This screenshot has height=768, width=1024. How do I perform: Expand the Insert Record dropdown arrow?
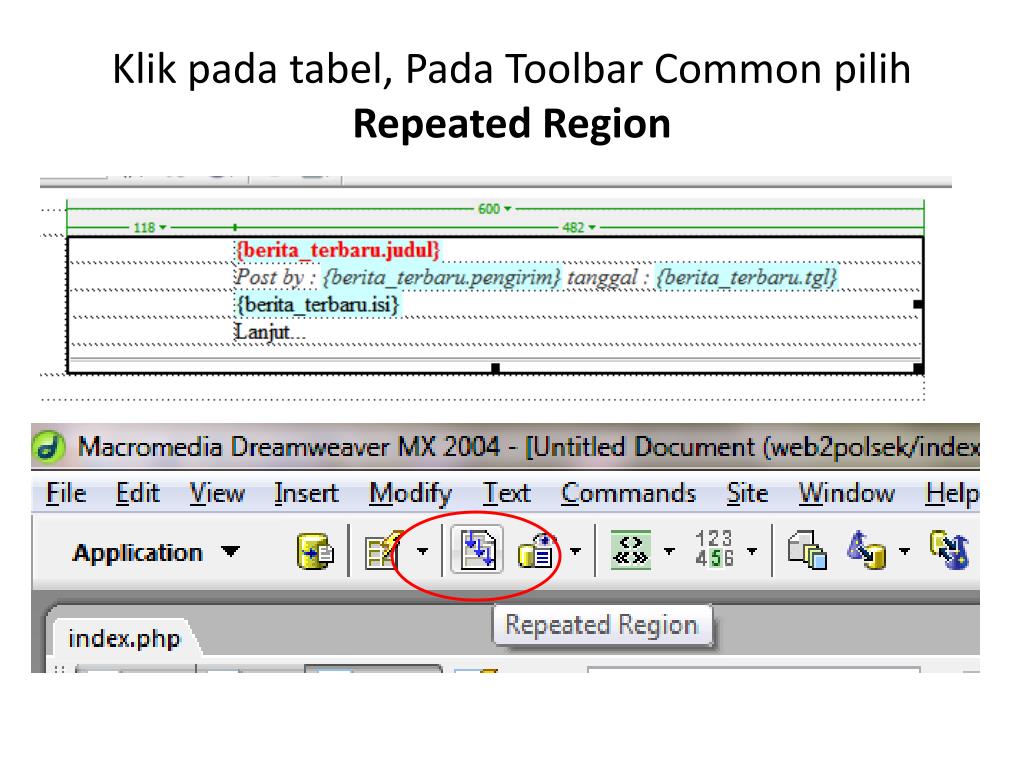tap(904, 551)
